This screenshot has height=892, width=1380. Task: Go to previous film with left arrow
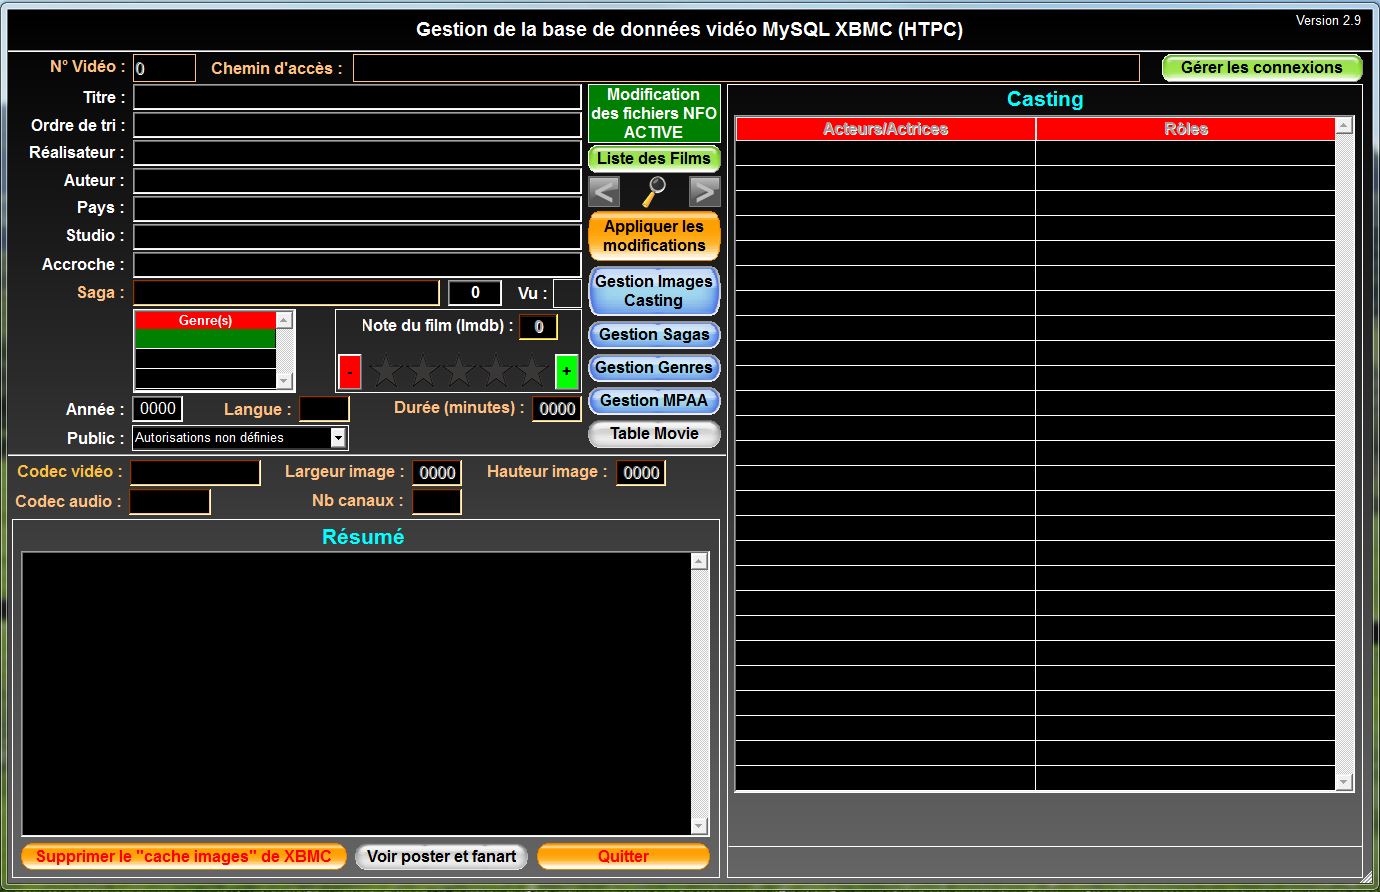click(604, 191)
